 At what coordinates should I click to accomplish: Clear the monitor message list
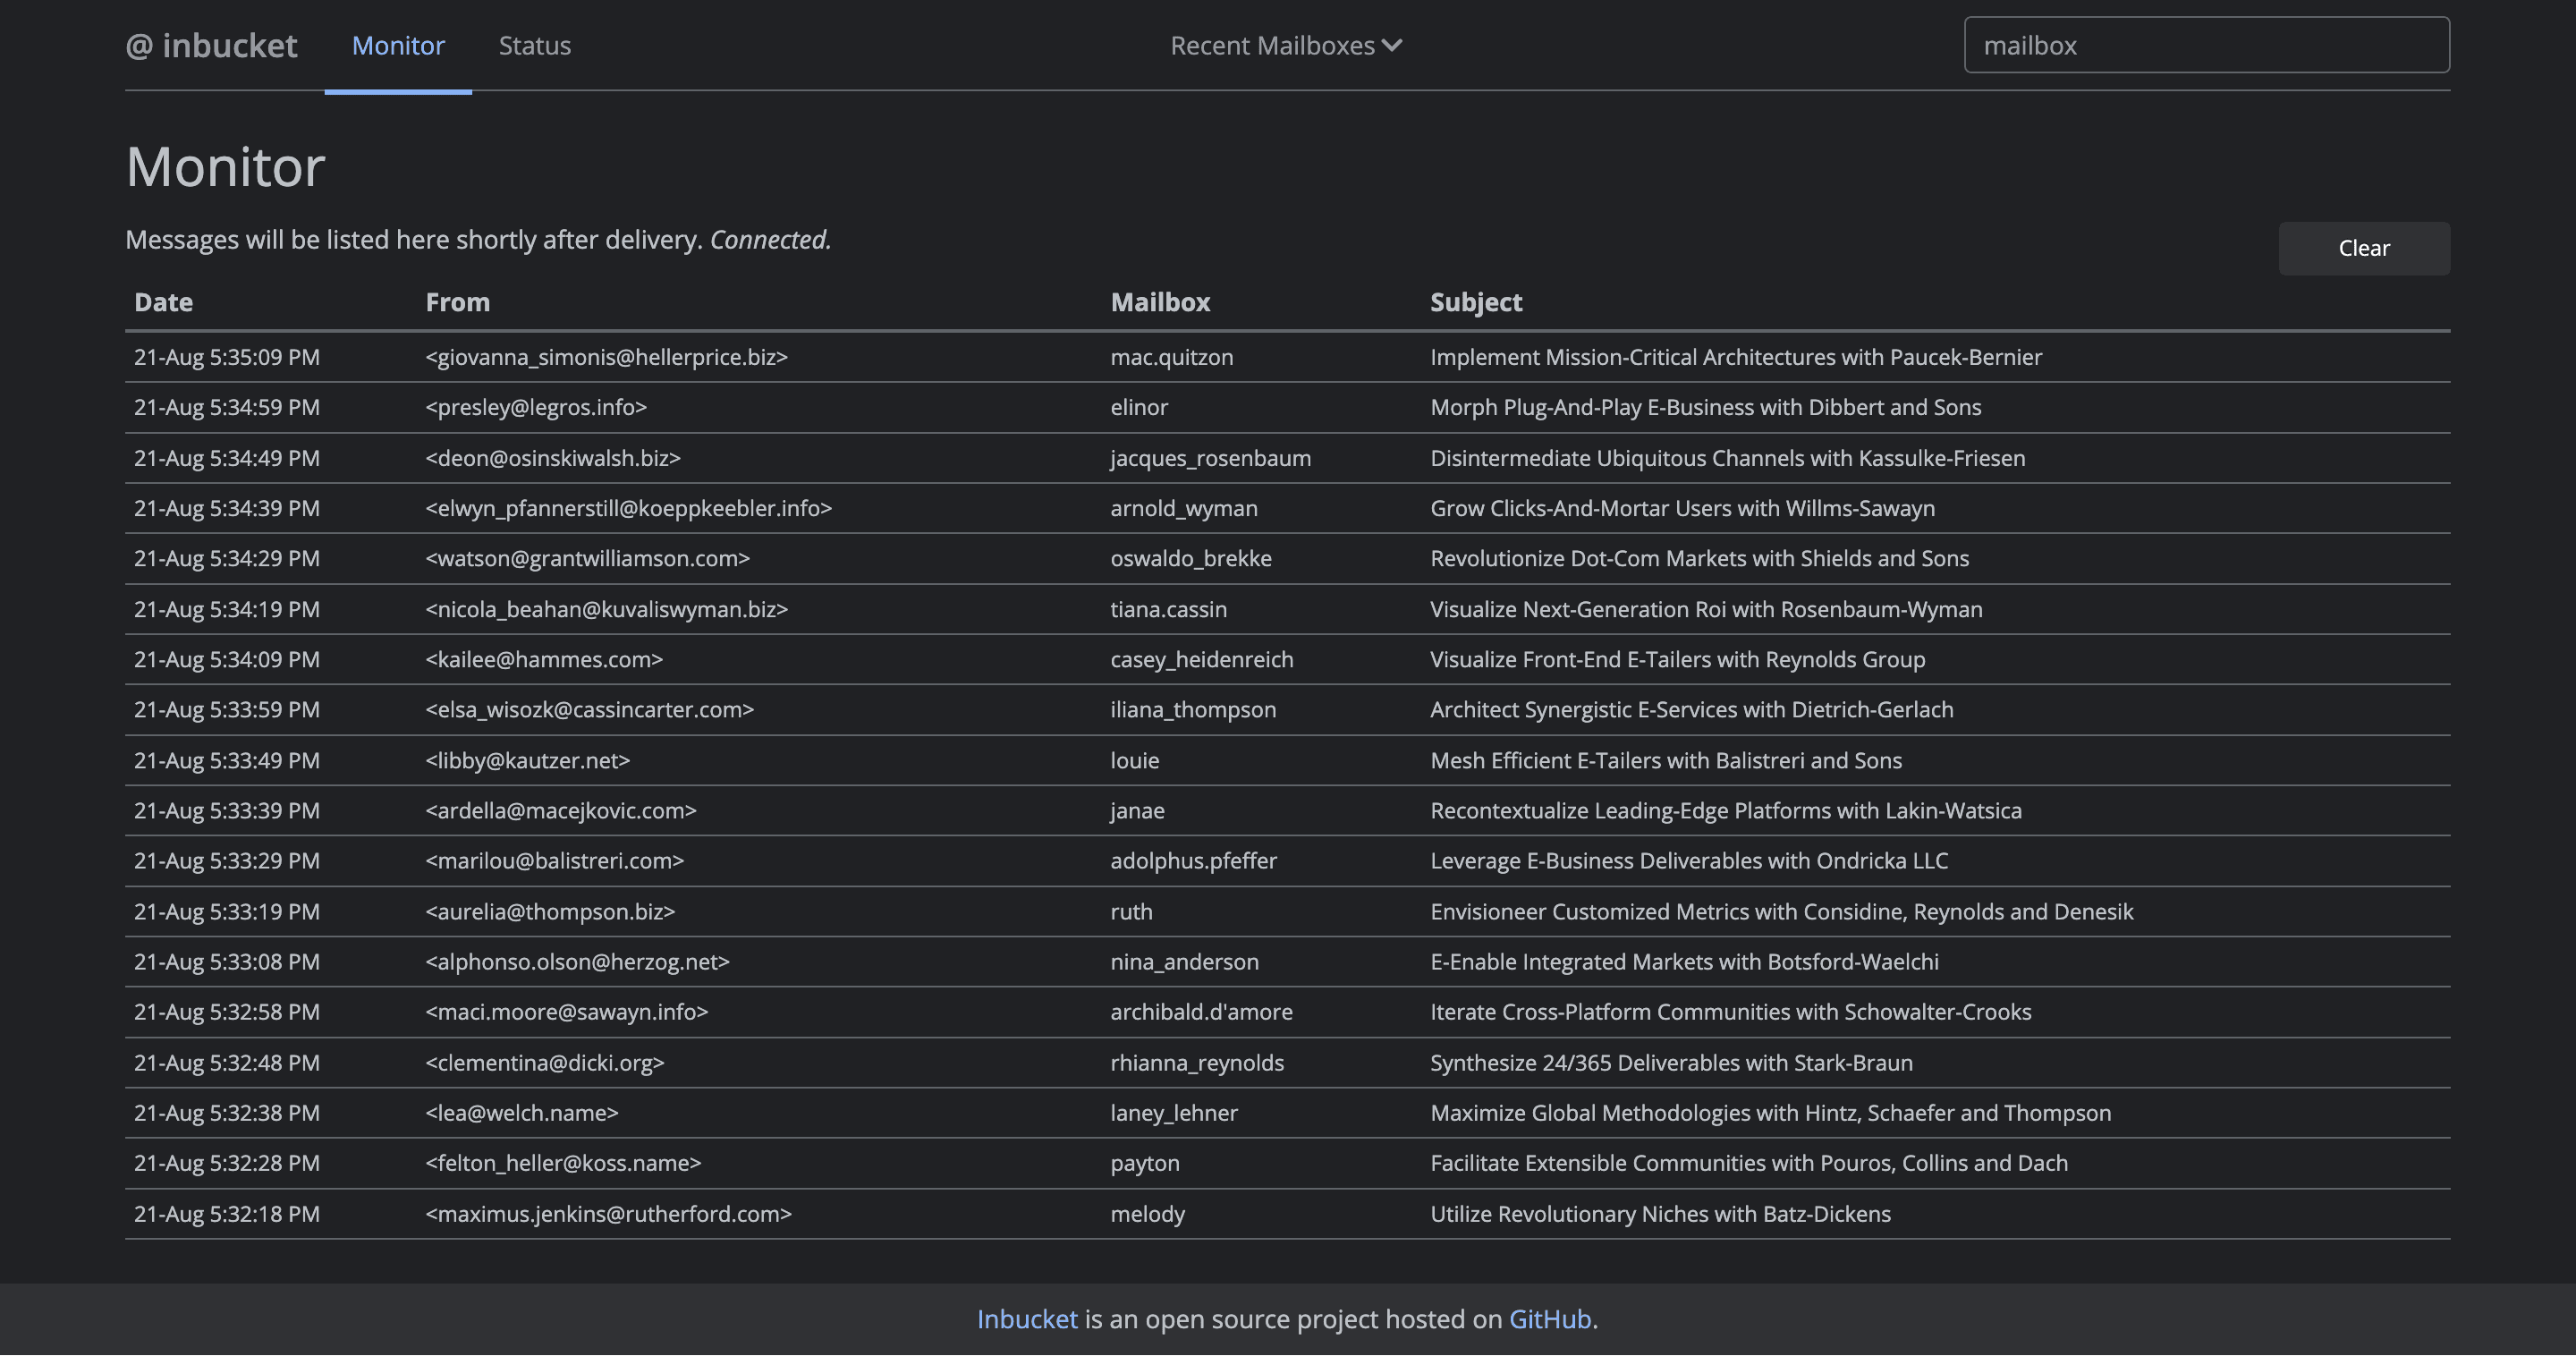[2364, 248]
